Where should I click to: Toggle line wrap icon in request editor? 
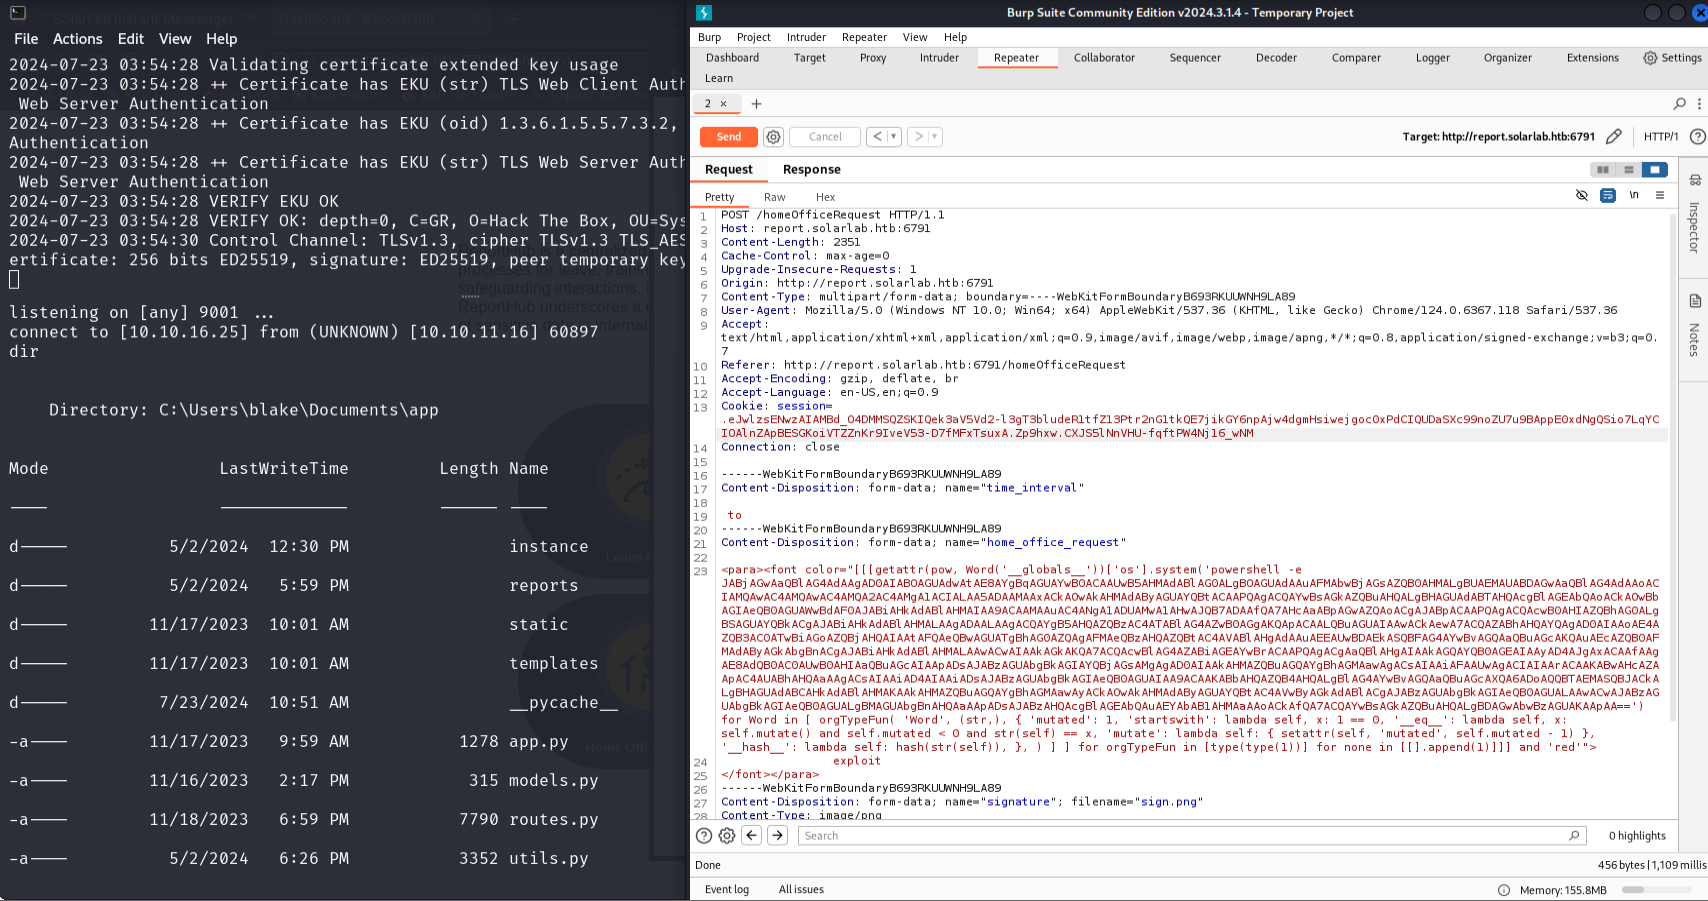pyautogui.click(x=1608, y=195)
